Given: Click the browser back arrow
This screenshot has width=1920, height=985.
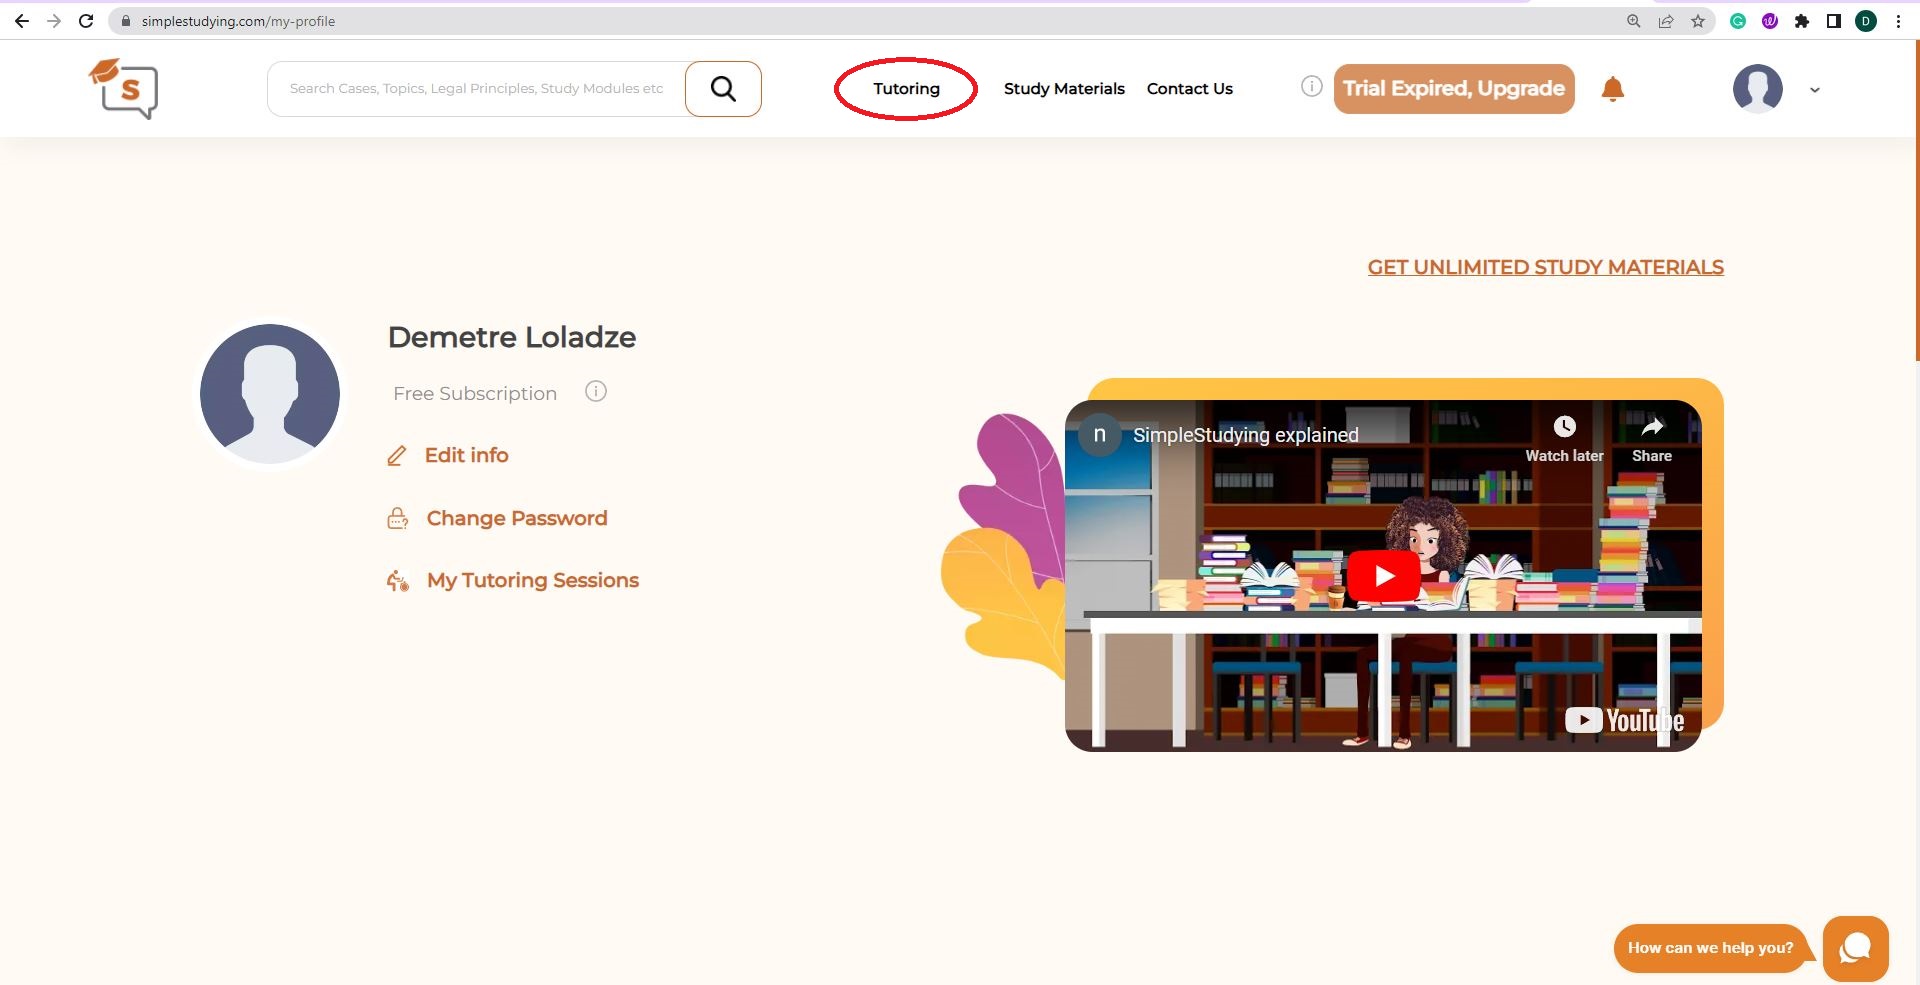Looking at the screenshot, I should click(22, 21).
